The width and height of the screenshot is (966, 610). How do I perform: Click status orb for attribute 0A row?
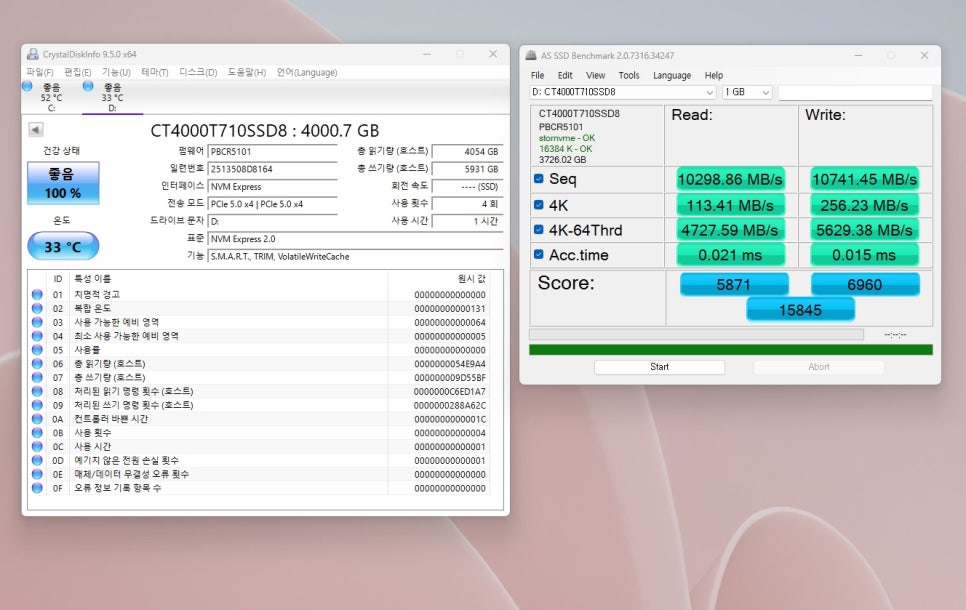[x=37, y=419]
